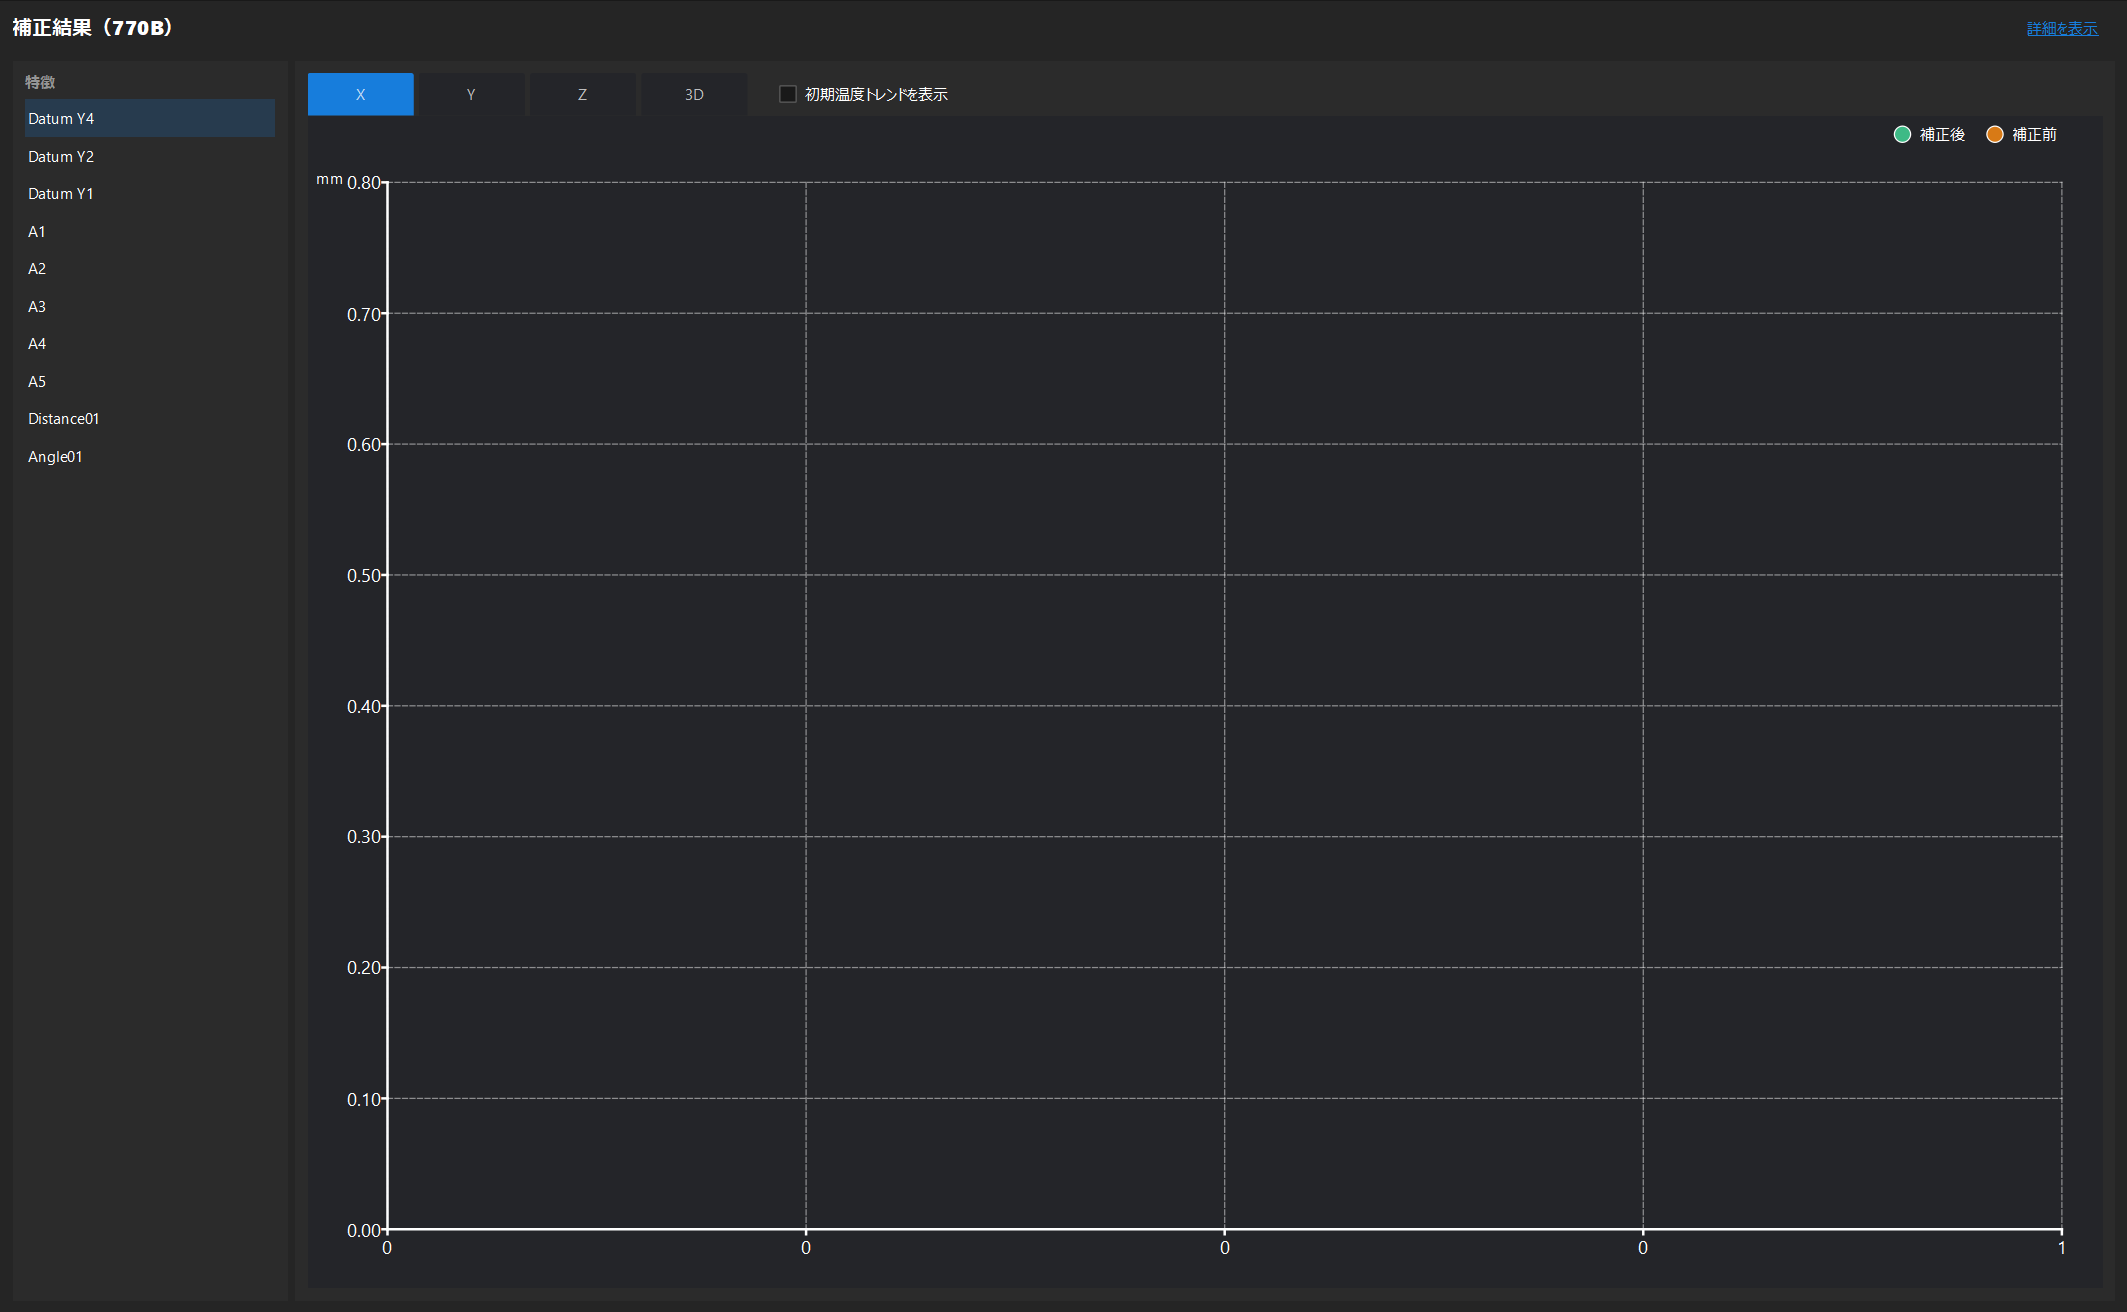Image resolution: width=2127 pixels, height=1312 pixels.
Task: Click the x-axis label 1
Action: pos(2061,1247)
